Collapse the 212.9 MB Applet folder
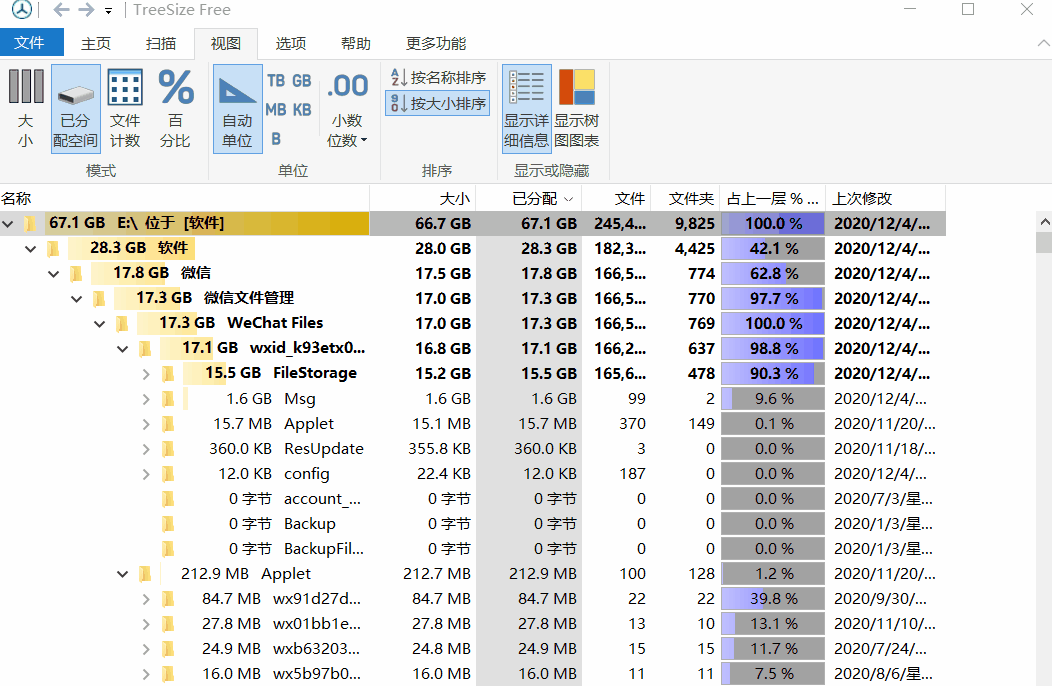The width and height of the screenshot is (1052, 686). (123, 575)
